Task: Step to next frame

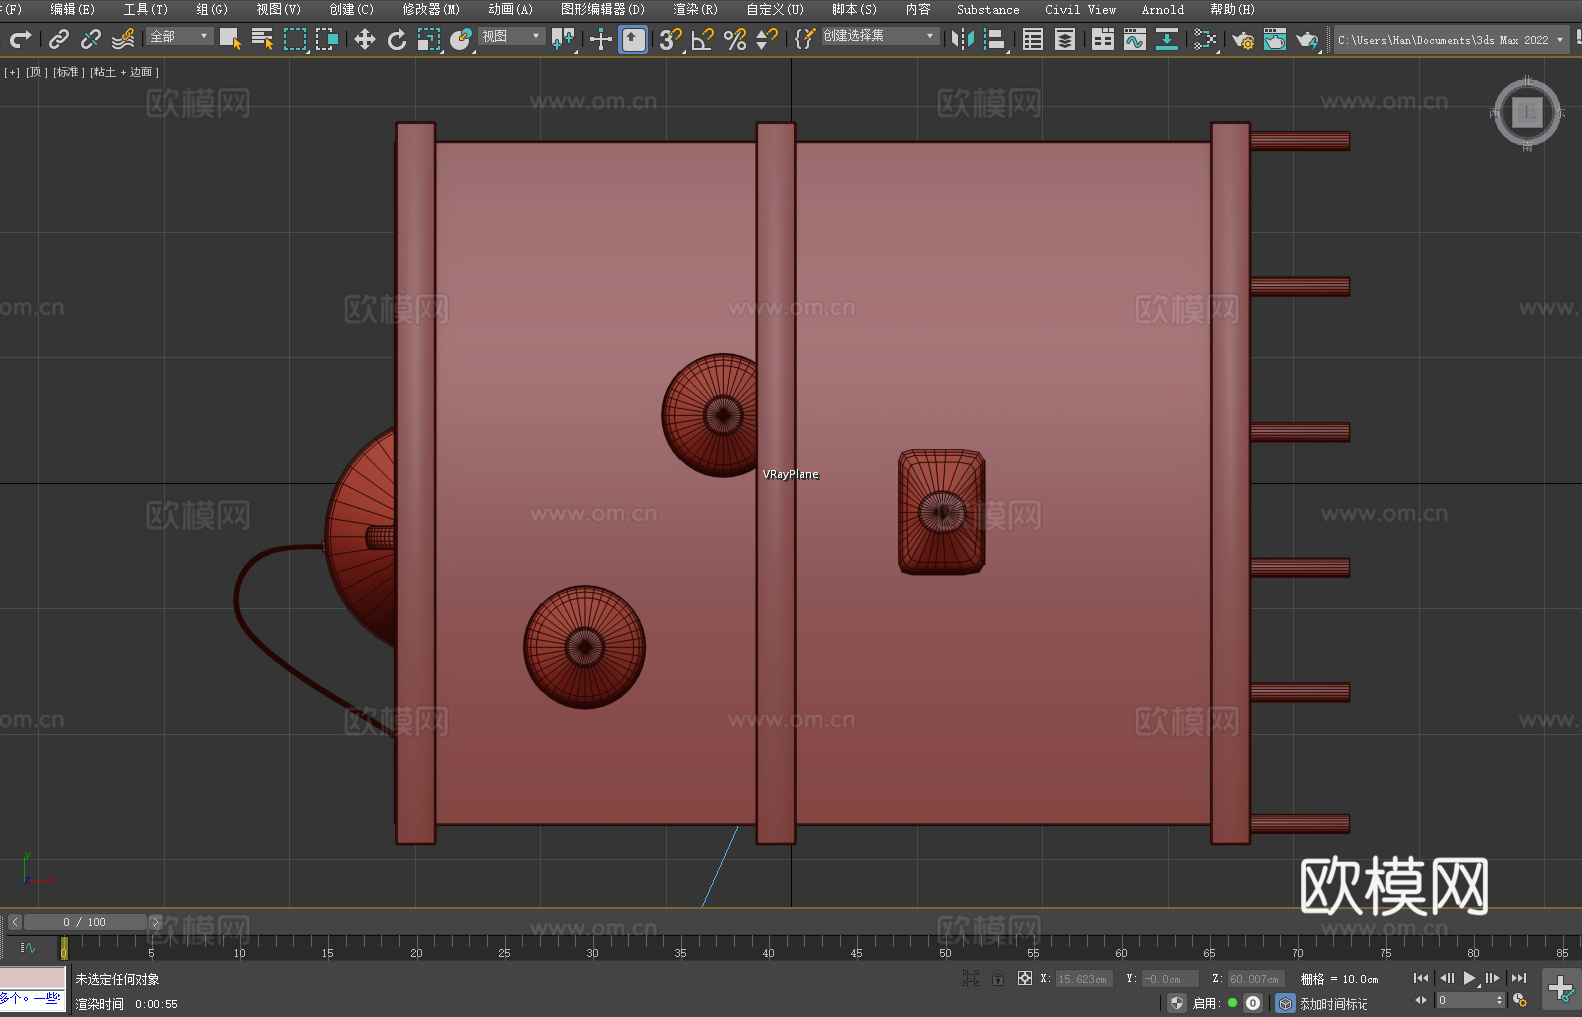Action: click(1493, 978)
